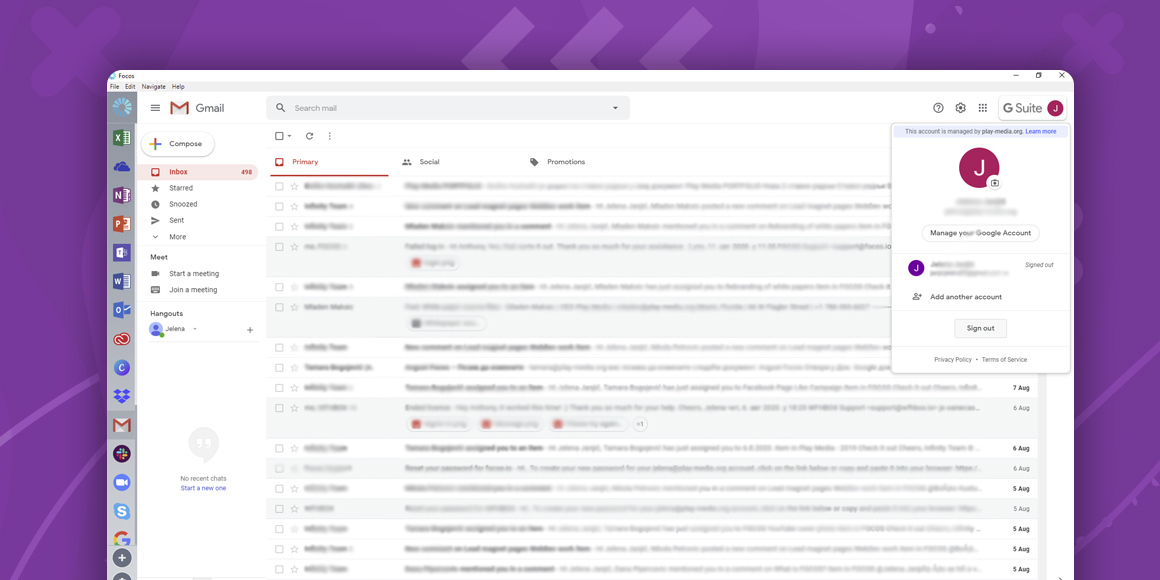Show search options dropdown arrow
1160x580 pixels.
(x=615, y=108)
